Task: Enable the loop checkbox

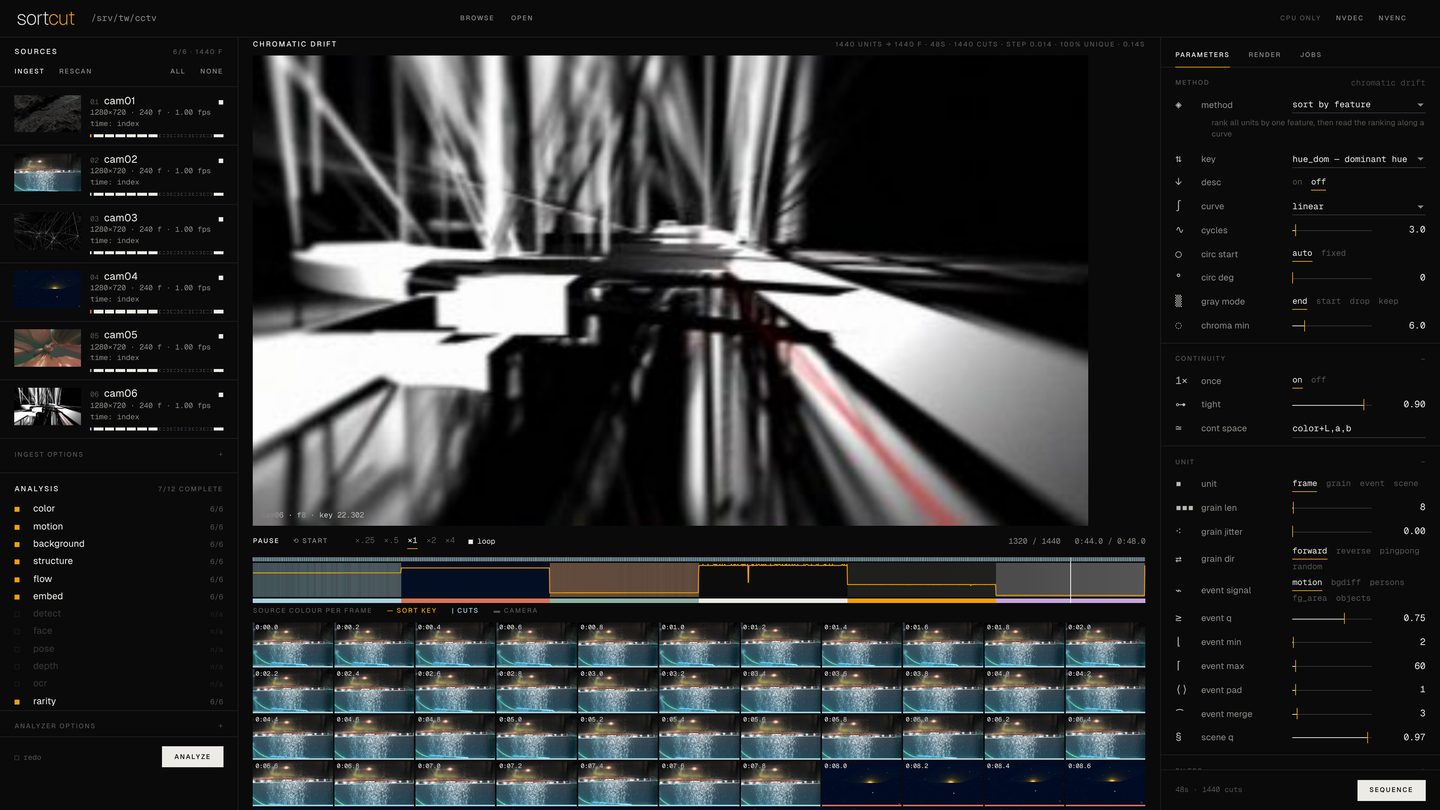Action: [471, 542]
